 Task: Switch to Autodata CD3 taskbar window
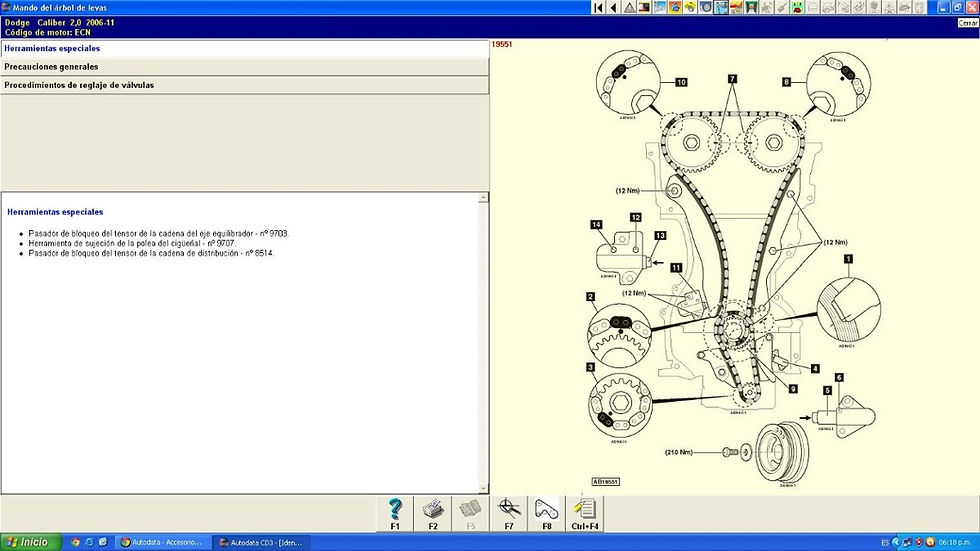click(261, 542)
